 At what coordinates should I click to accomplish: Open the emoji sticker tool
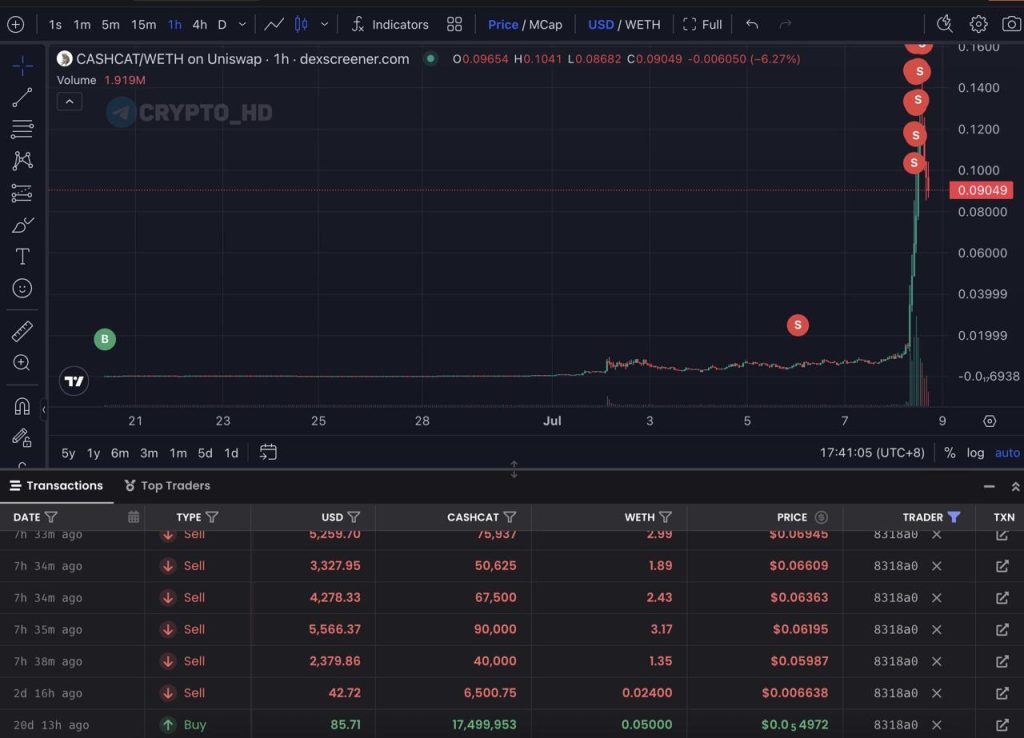[22, 288]
